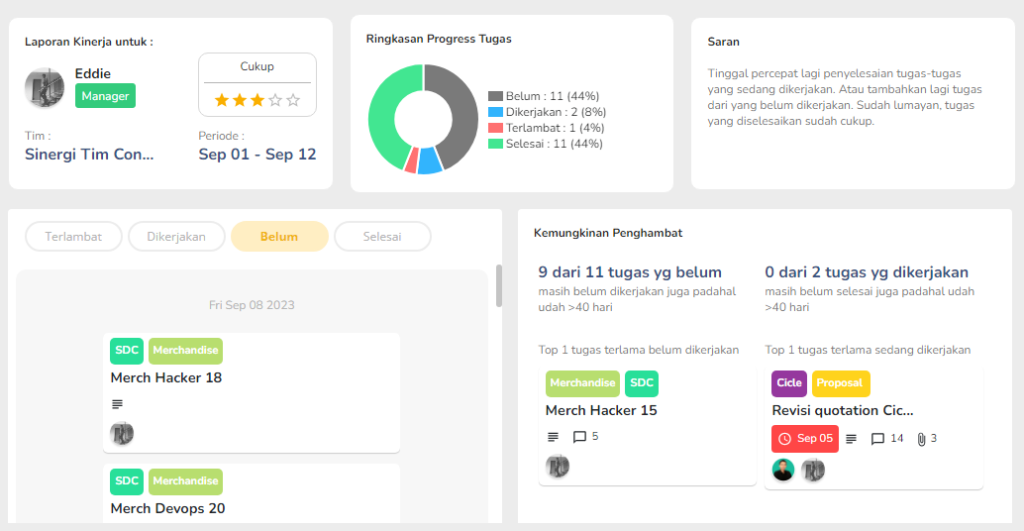Click the description icon on Merch Hacker 15

pyautogui.click(x=553, y=437)
